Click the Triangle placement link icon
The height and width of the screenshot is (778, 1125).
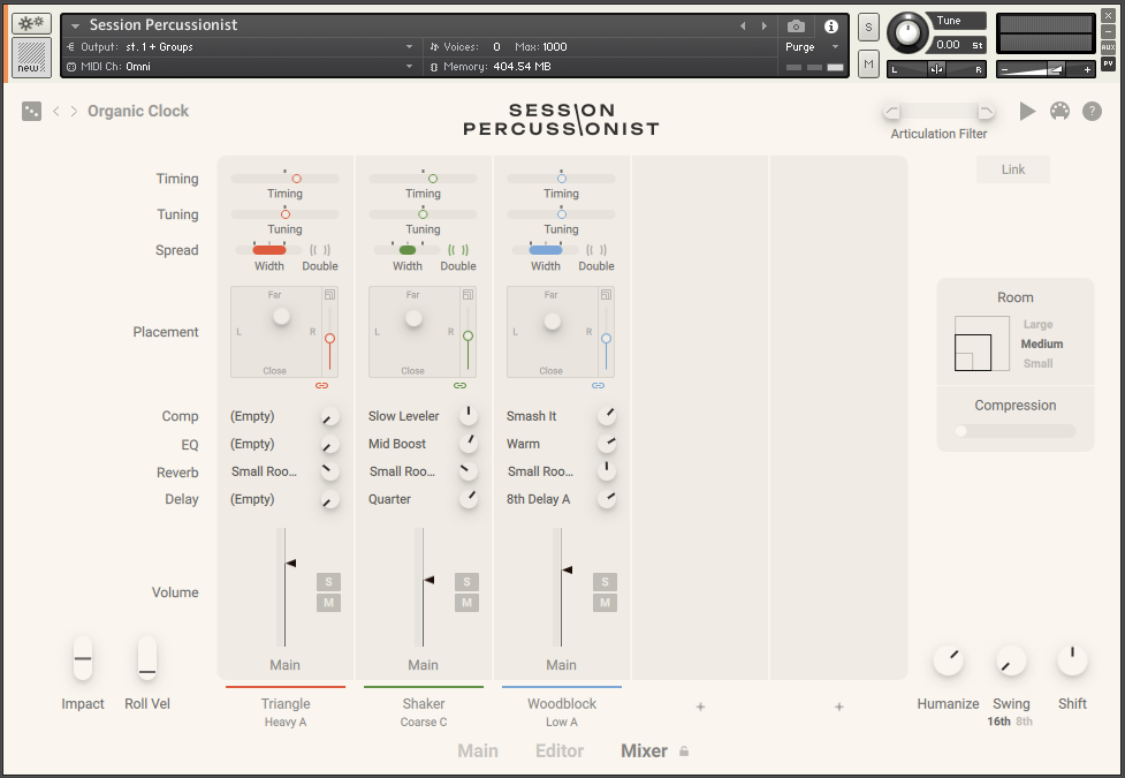pyautogui.click(x=321, y=385)
